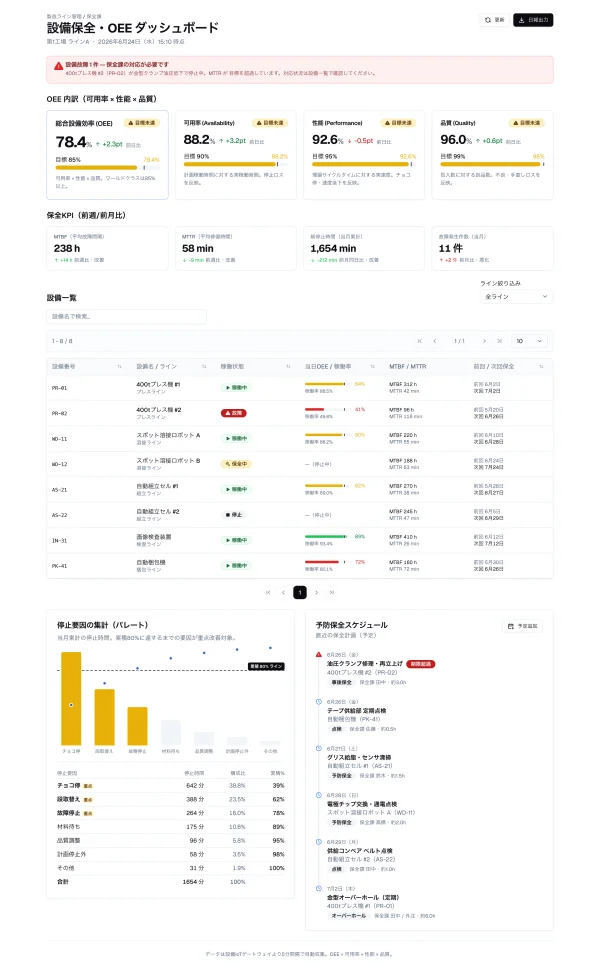Open the MTTR 58 min KPI card

point(235,248)
